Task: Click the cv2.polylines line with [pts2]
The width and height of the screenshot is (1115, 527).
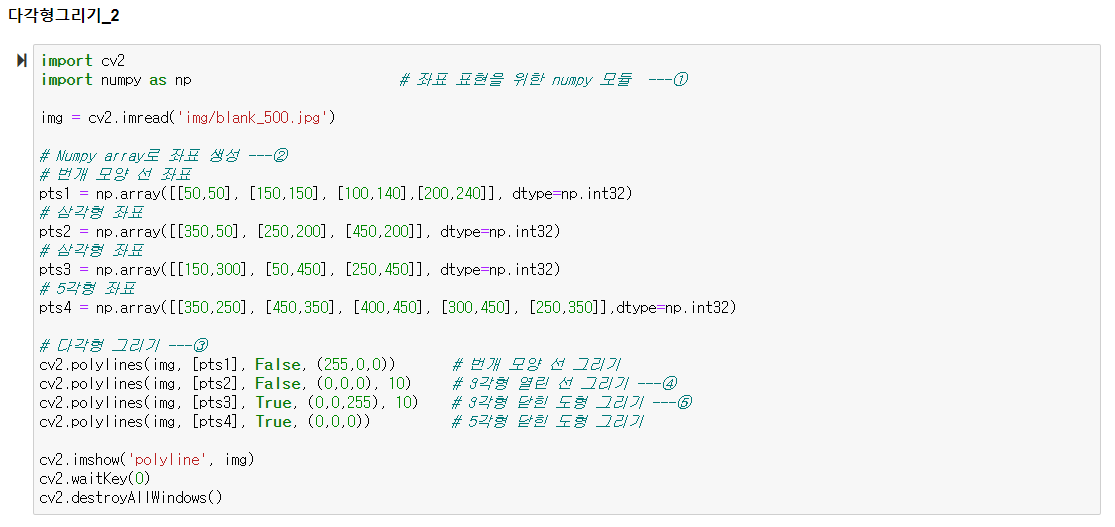Action: click(226, 384)
